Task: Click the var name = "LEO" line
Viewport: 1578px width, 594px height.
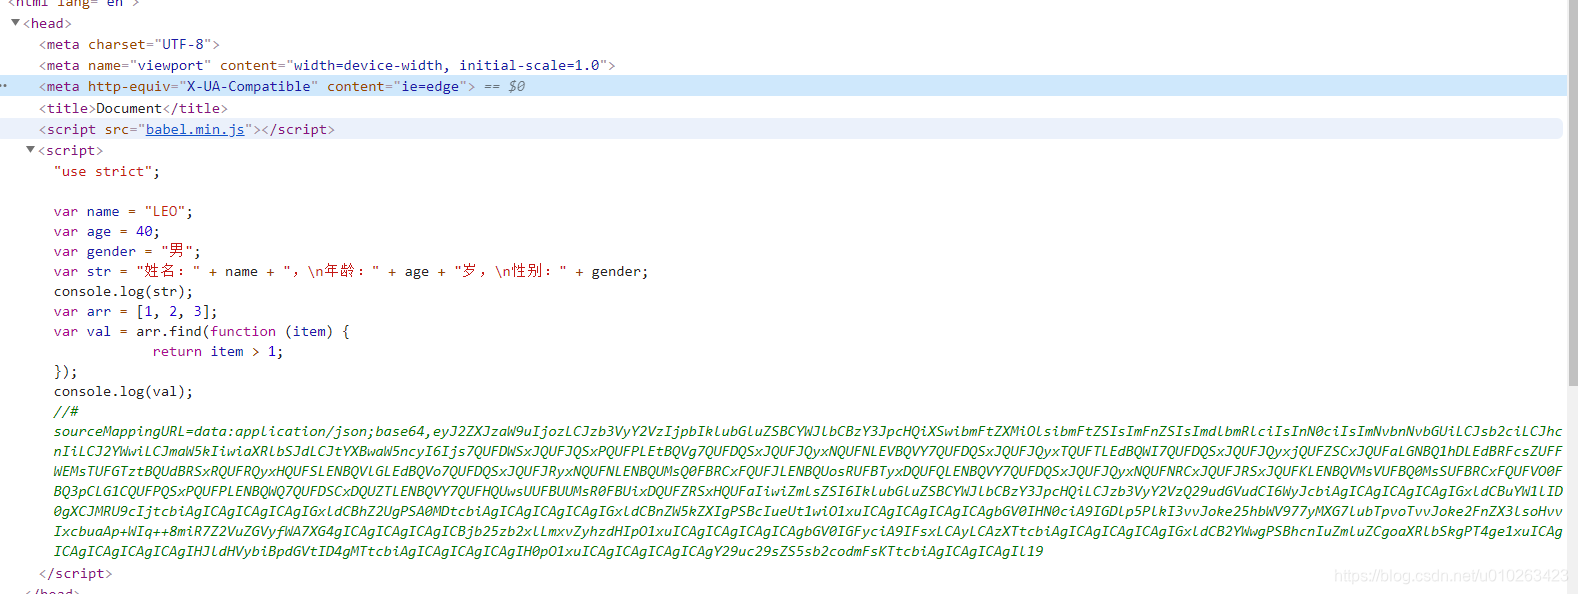Action: tap(123, 211)
